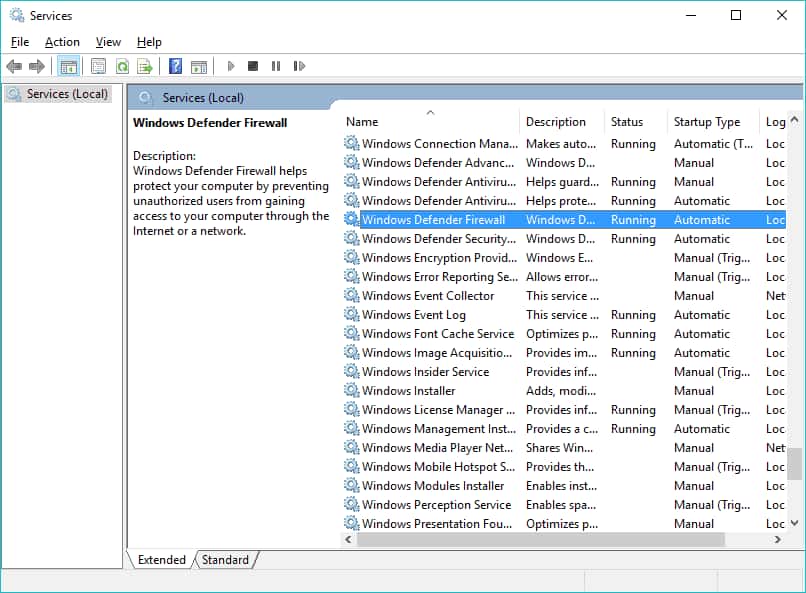The image size is (806, 593).
Task: Click the vertical scrollbar down arrow
Action: (795, 523)
